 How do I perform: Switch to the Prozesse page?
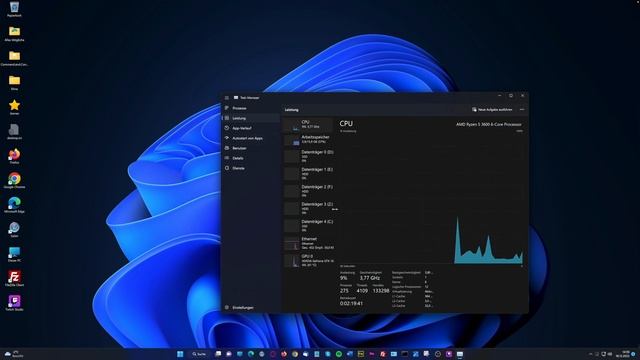(251, 108)
